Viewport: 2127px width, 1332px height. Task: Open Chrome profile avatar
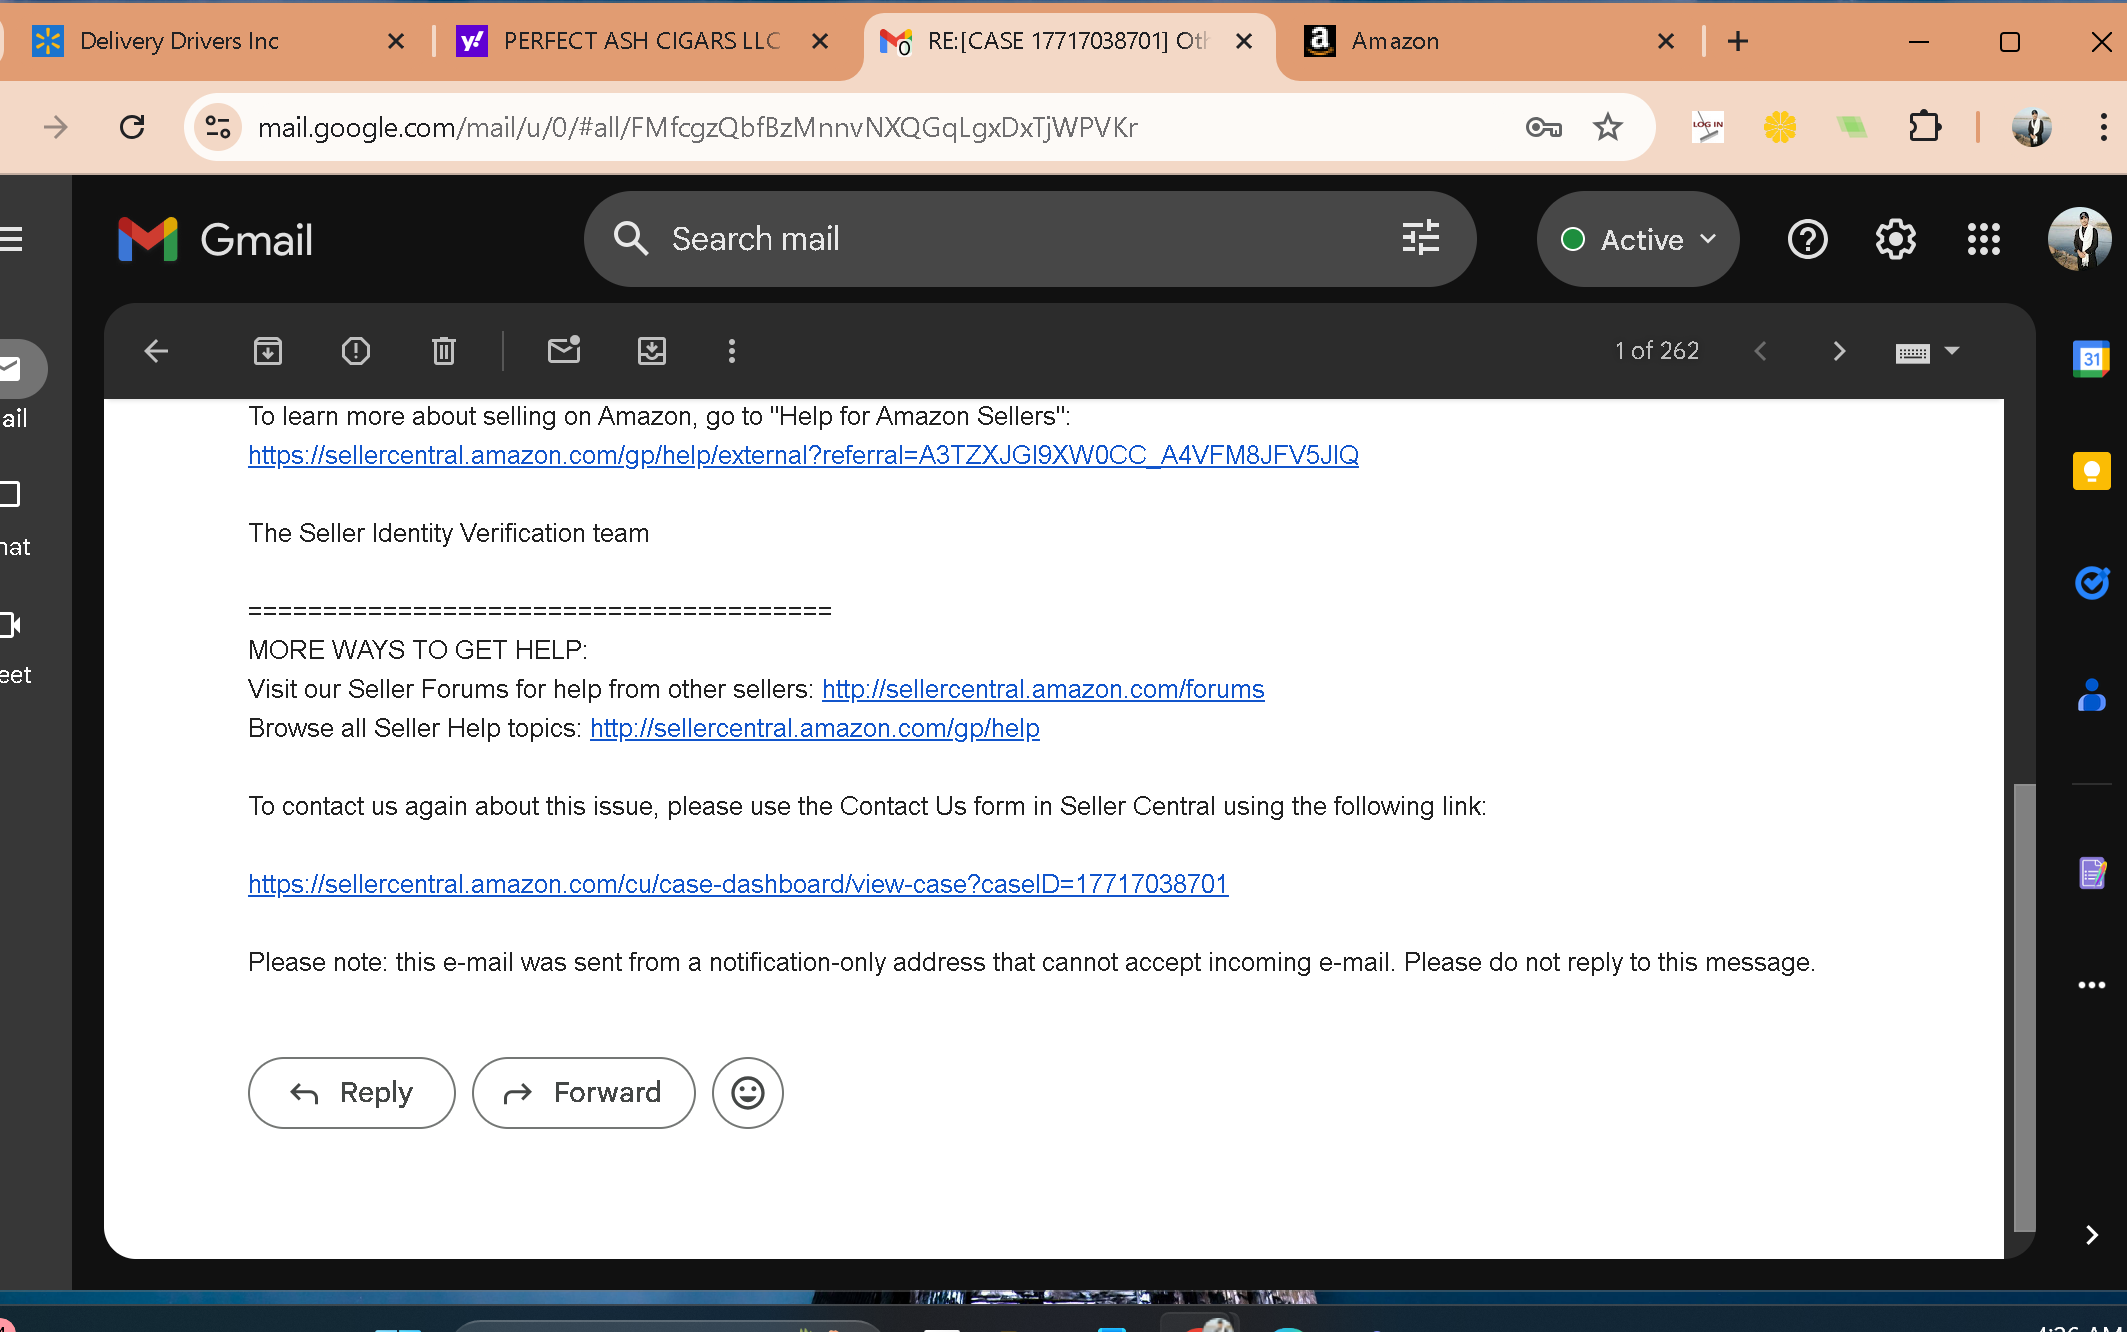point(2031,127)
